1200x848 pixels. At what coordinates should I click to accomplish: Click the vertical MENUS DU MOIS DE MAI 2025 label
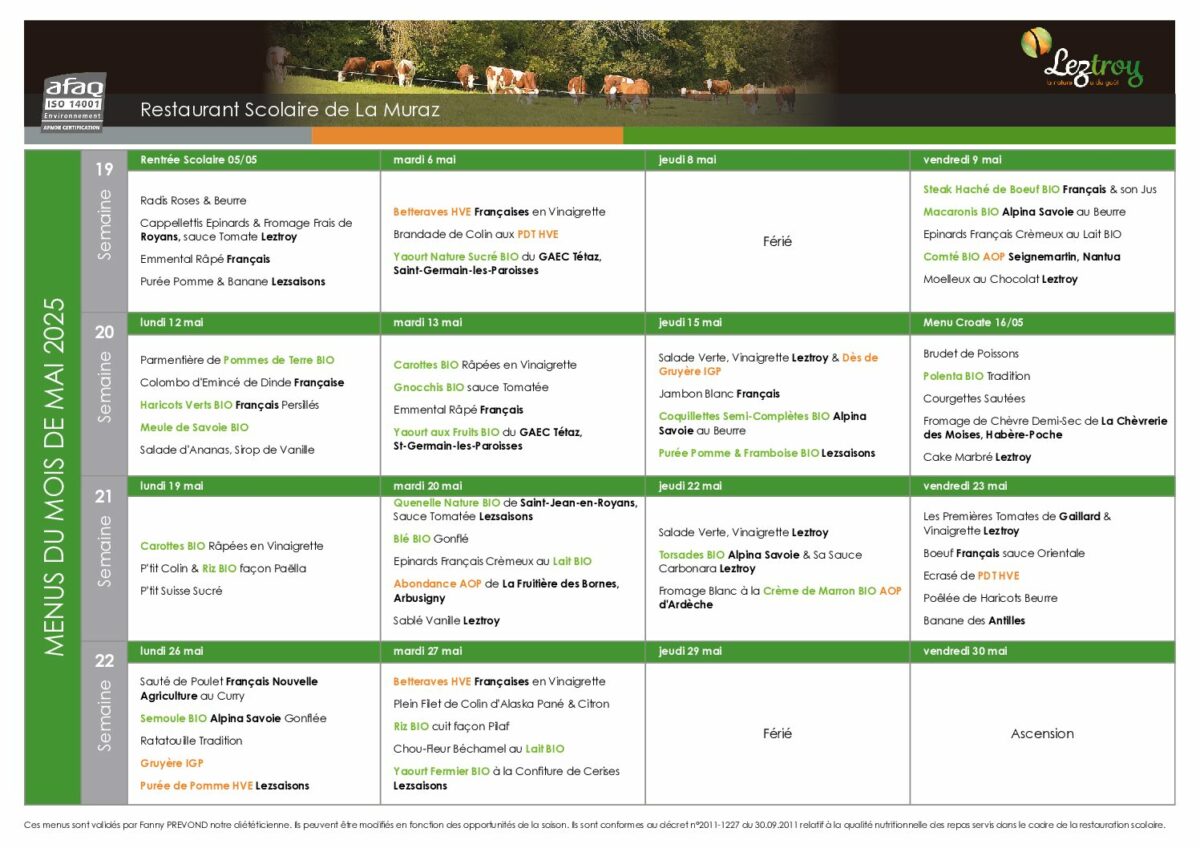[54, 476]
